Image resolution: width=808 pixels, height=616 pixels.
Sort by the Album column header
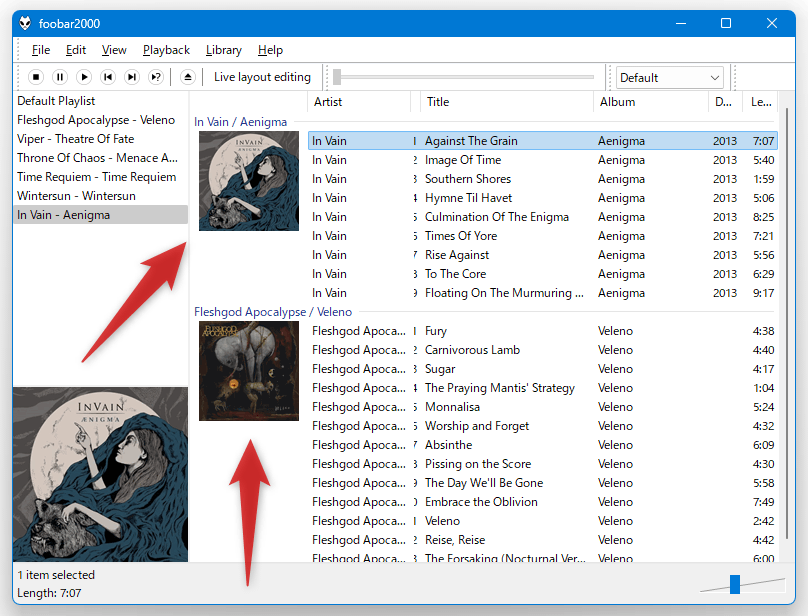click(651, 102)
